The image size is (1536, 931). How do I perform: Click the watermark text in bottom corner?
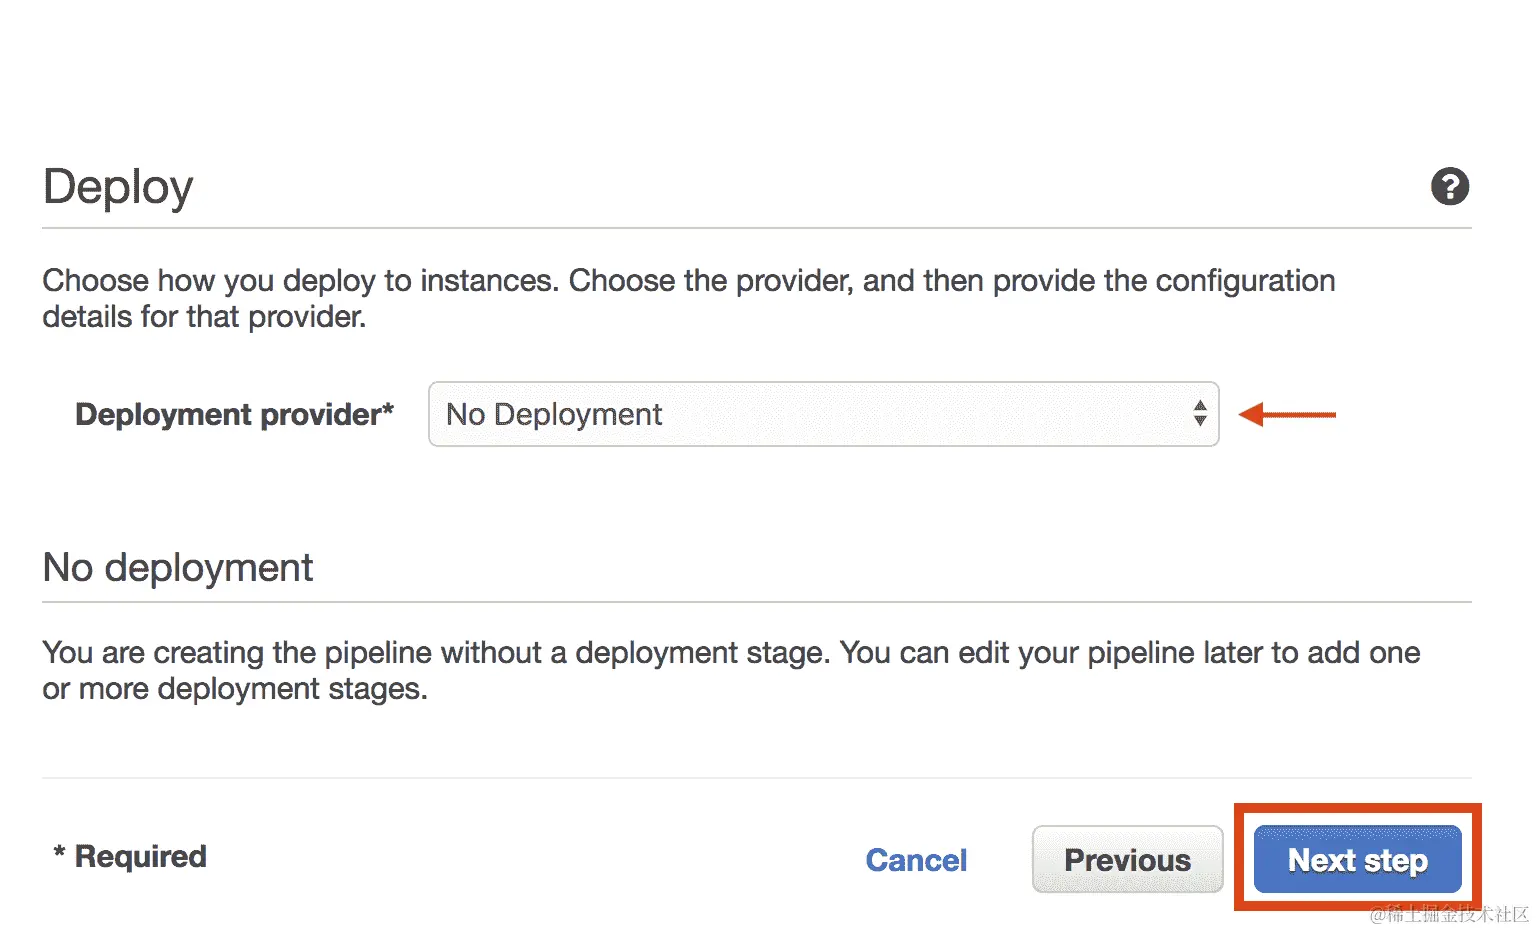coord(1449,914)
